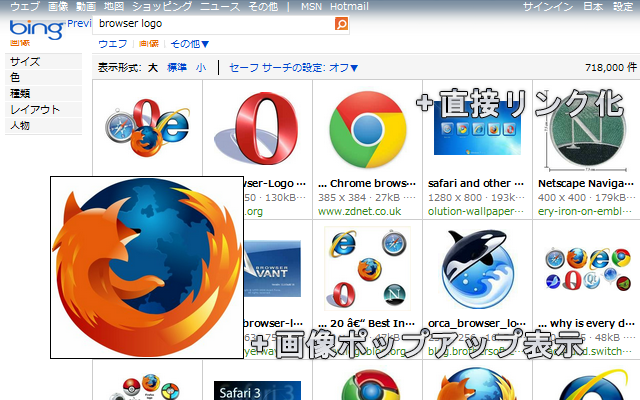Open the red Opera logo thumbnail
This screenshot has height=400, width=640.
[257, 128]
